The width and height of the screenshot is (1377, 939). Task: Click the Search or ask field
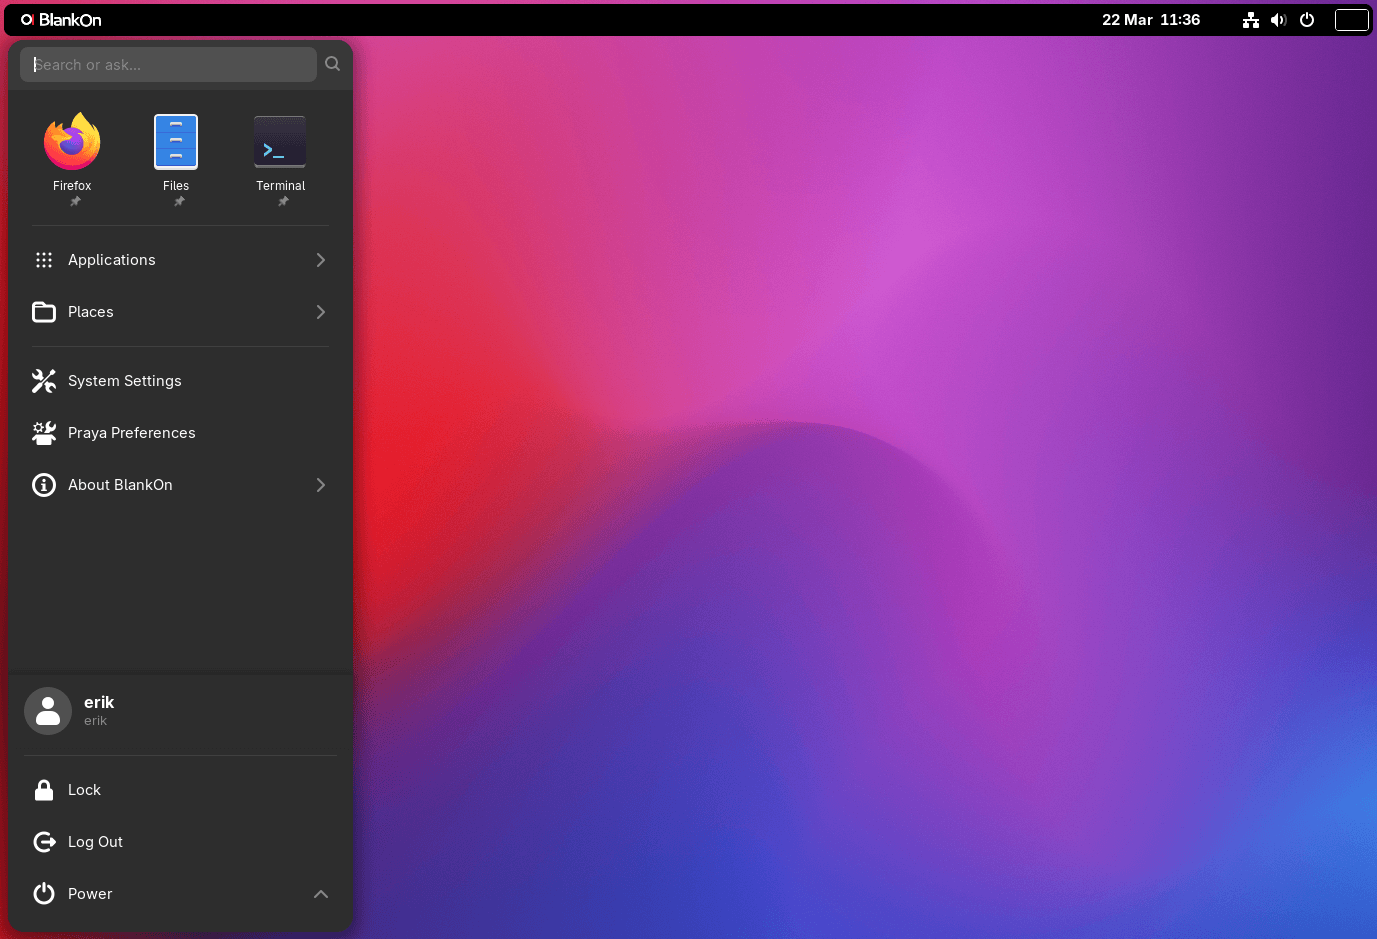(x=168, y=65)
